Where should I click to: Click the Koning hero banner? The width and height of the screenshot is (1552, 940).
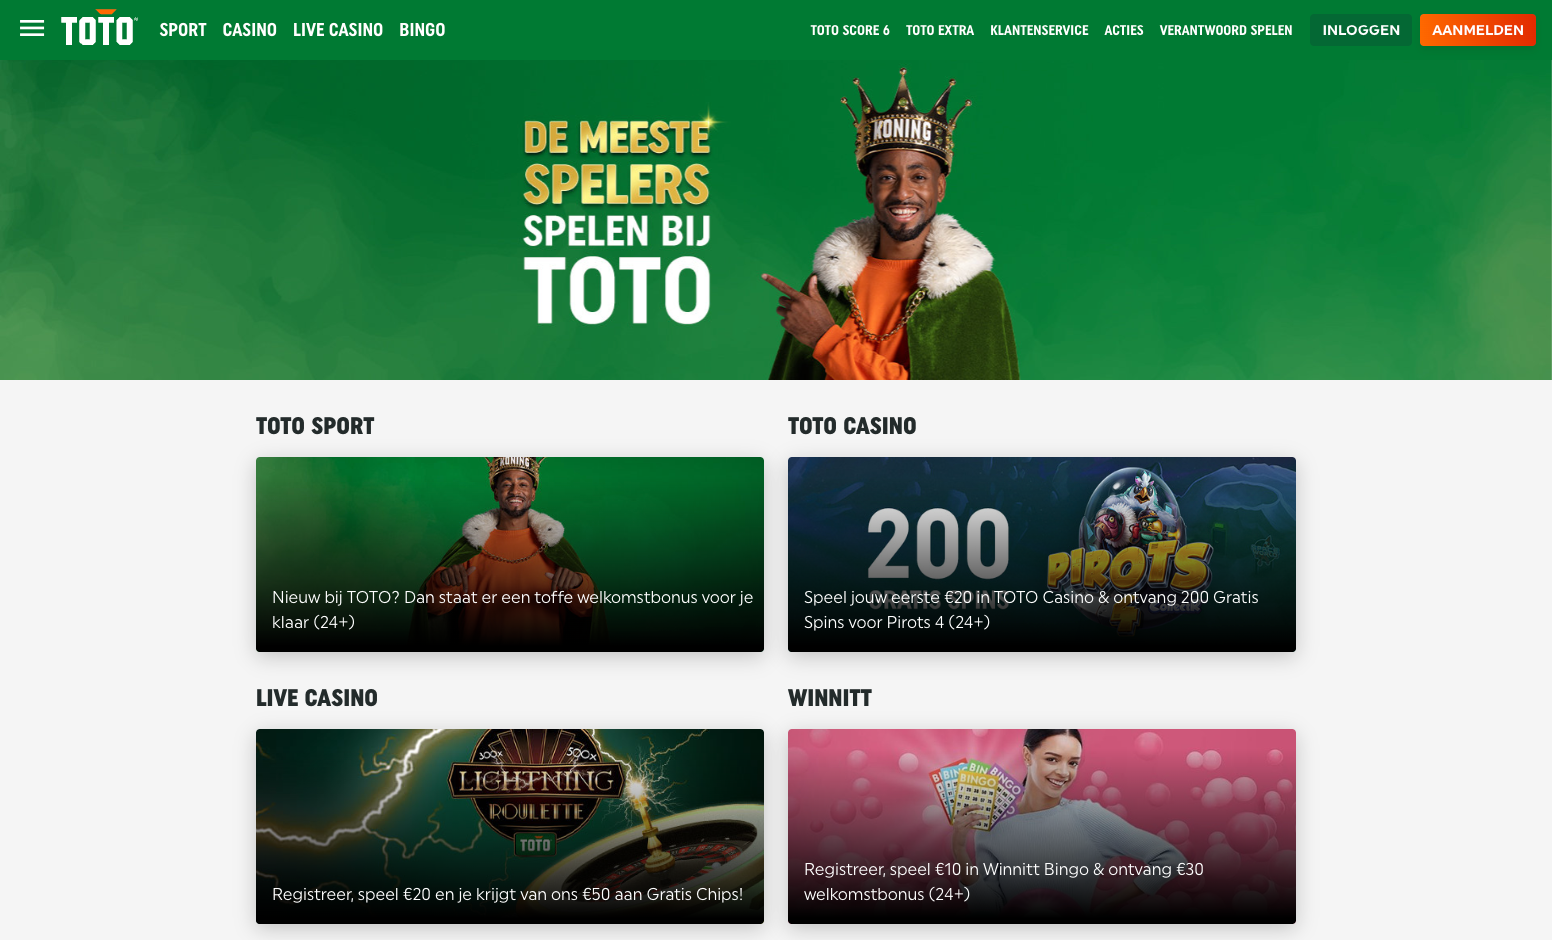click(x=776, y=220)
